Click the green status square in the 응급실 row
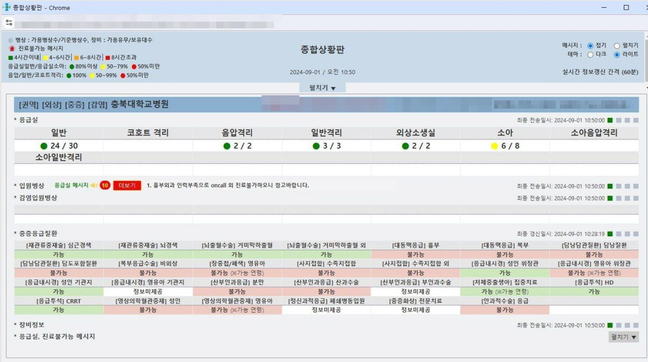The image size is (648, 362). [610, 120]
